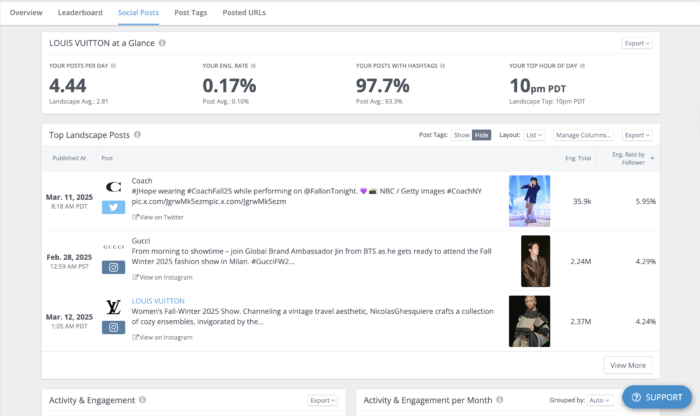This screenshot has height=416, width=700.
Task: Open the Gucci Jin post thumbnail
Action: click(x=535, y=261)
